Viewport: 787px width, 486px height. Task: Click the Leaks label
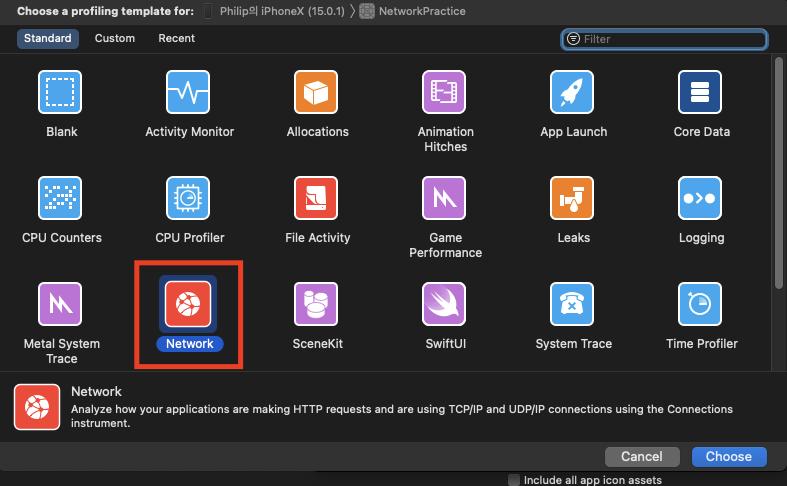574,237
